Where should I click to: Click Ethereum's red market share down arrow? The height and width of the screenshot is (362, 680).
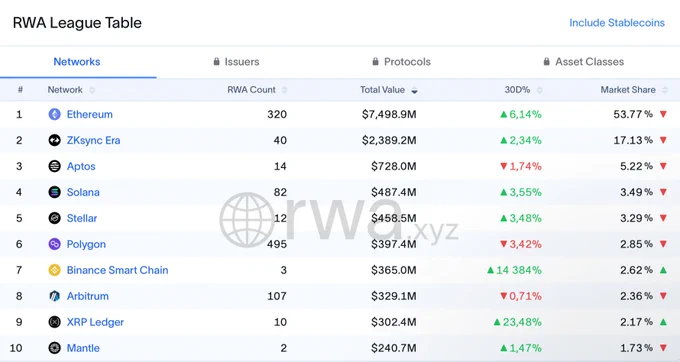pos(663,114)
